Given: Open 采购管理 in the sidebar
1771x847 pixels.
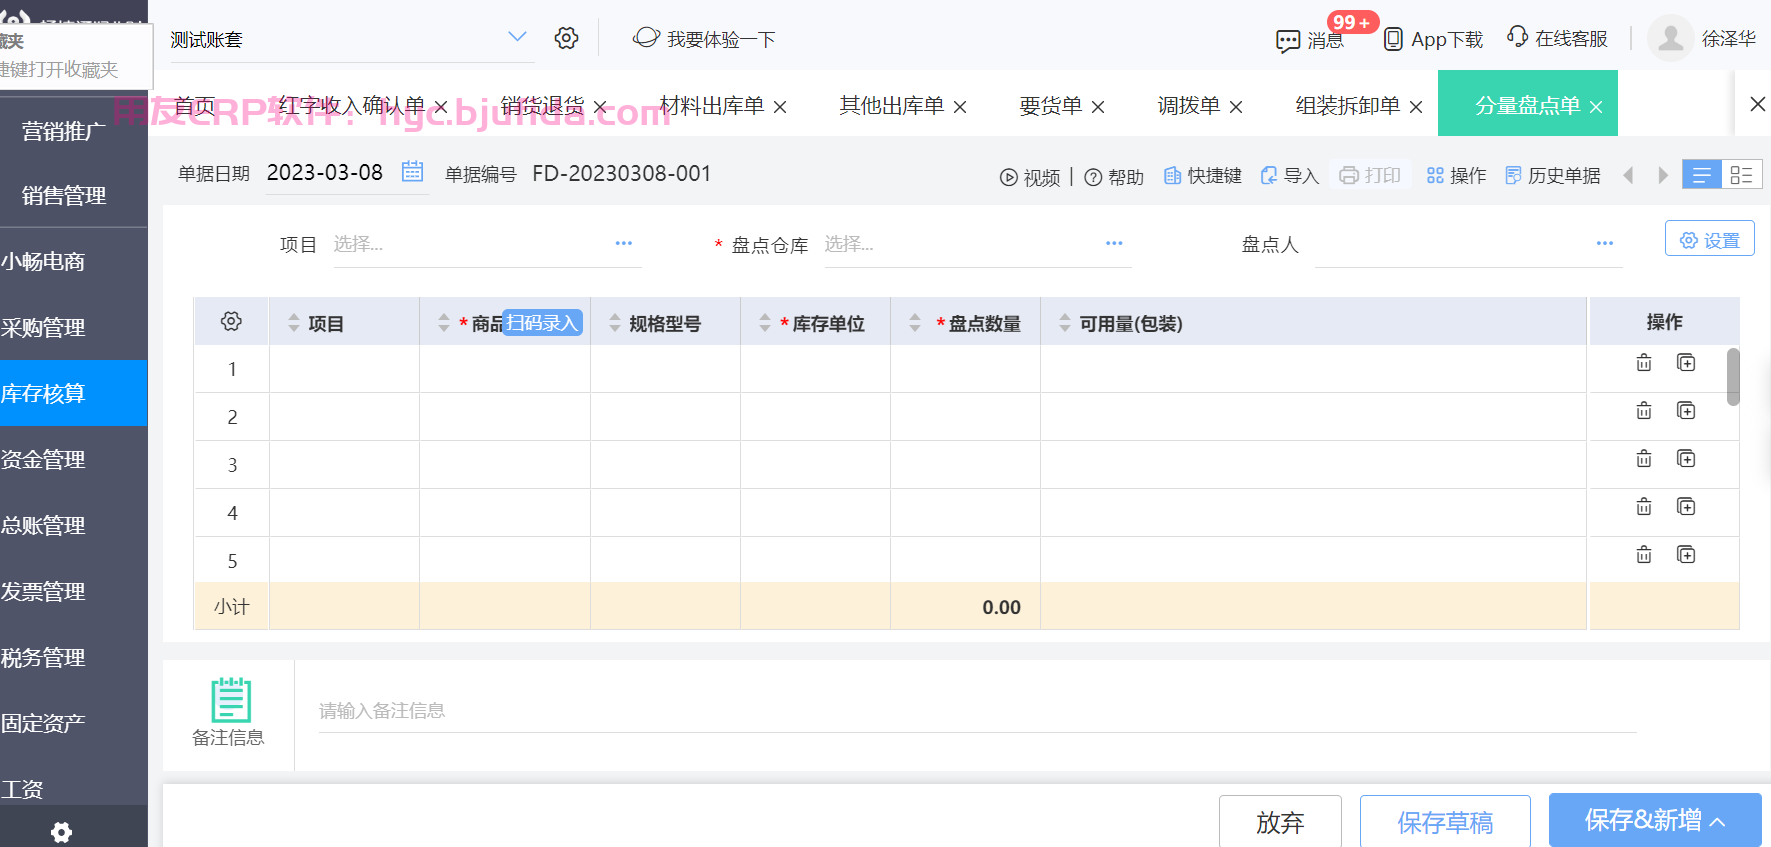Looking at the screenshot, I should [x=43, y=327].
